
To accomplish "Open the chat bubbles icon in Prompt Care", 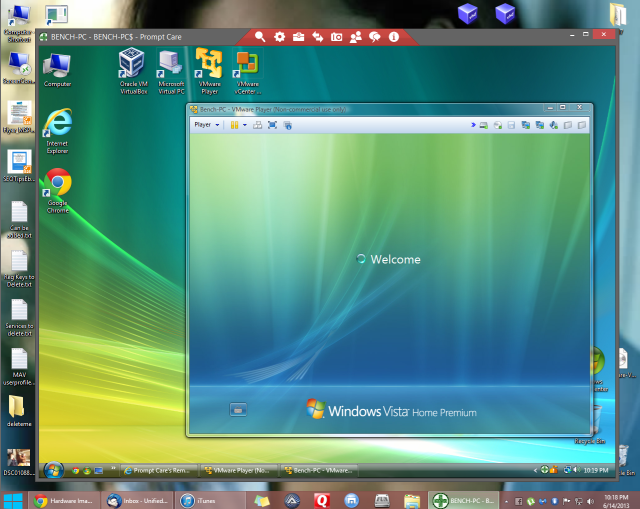I will click(x=375, y=37).
